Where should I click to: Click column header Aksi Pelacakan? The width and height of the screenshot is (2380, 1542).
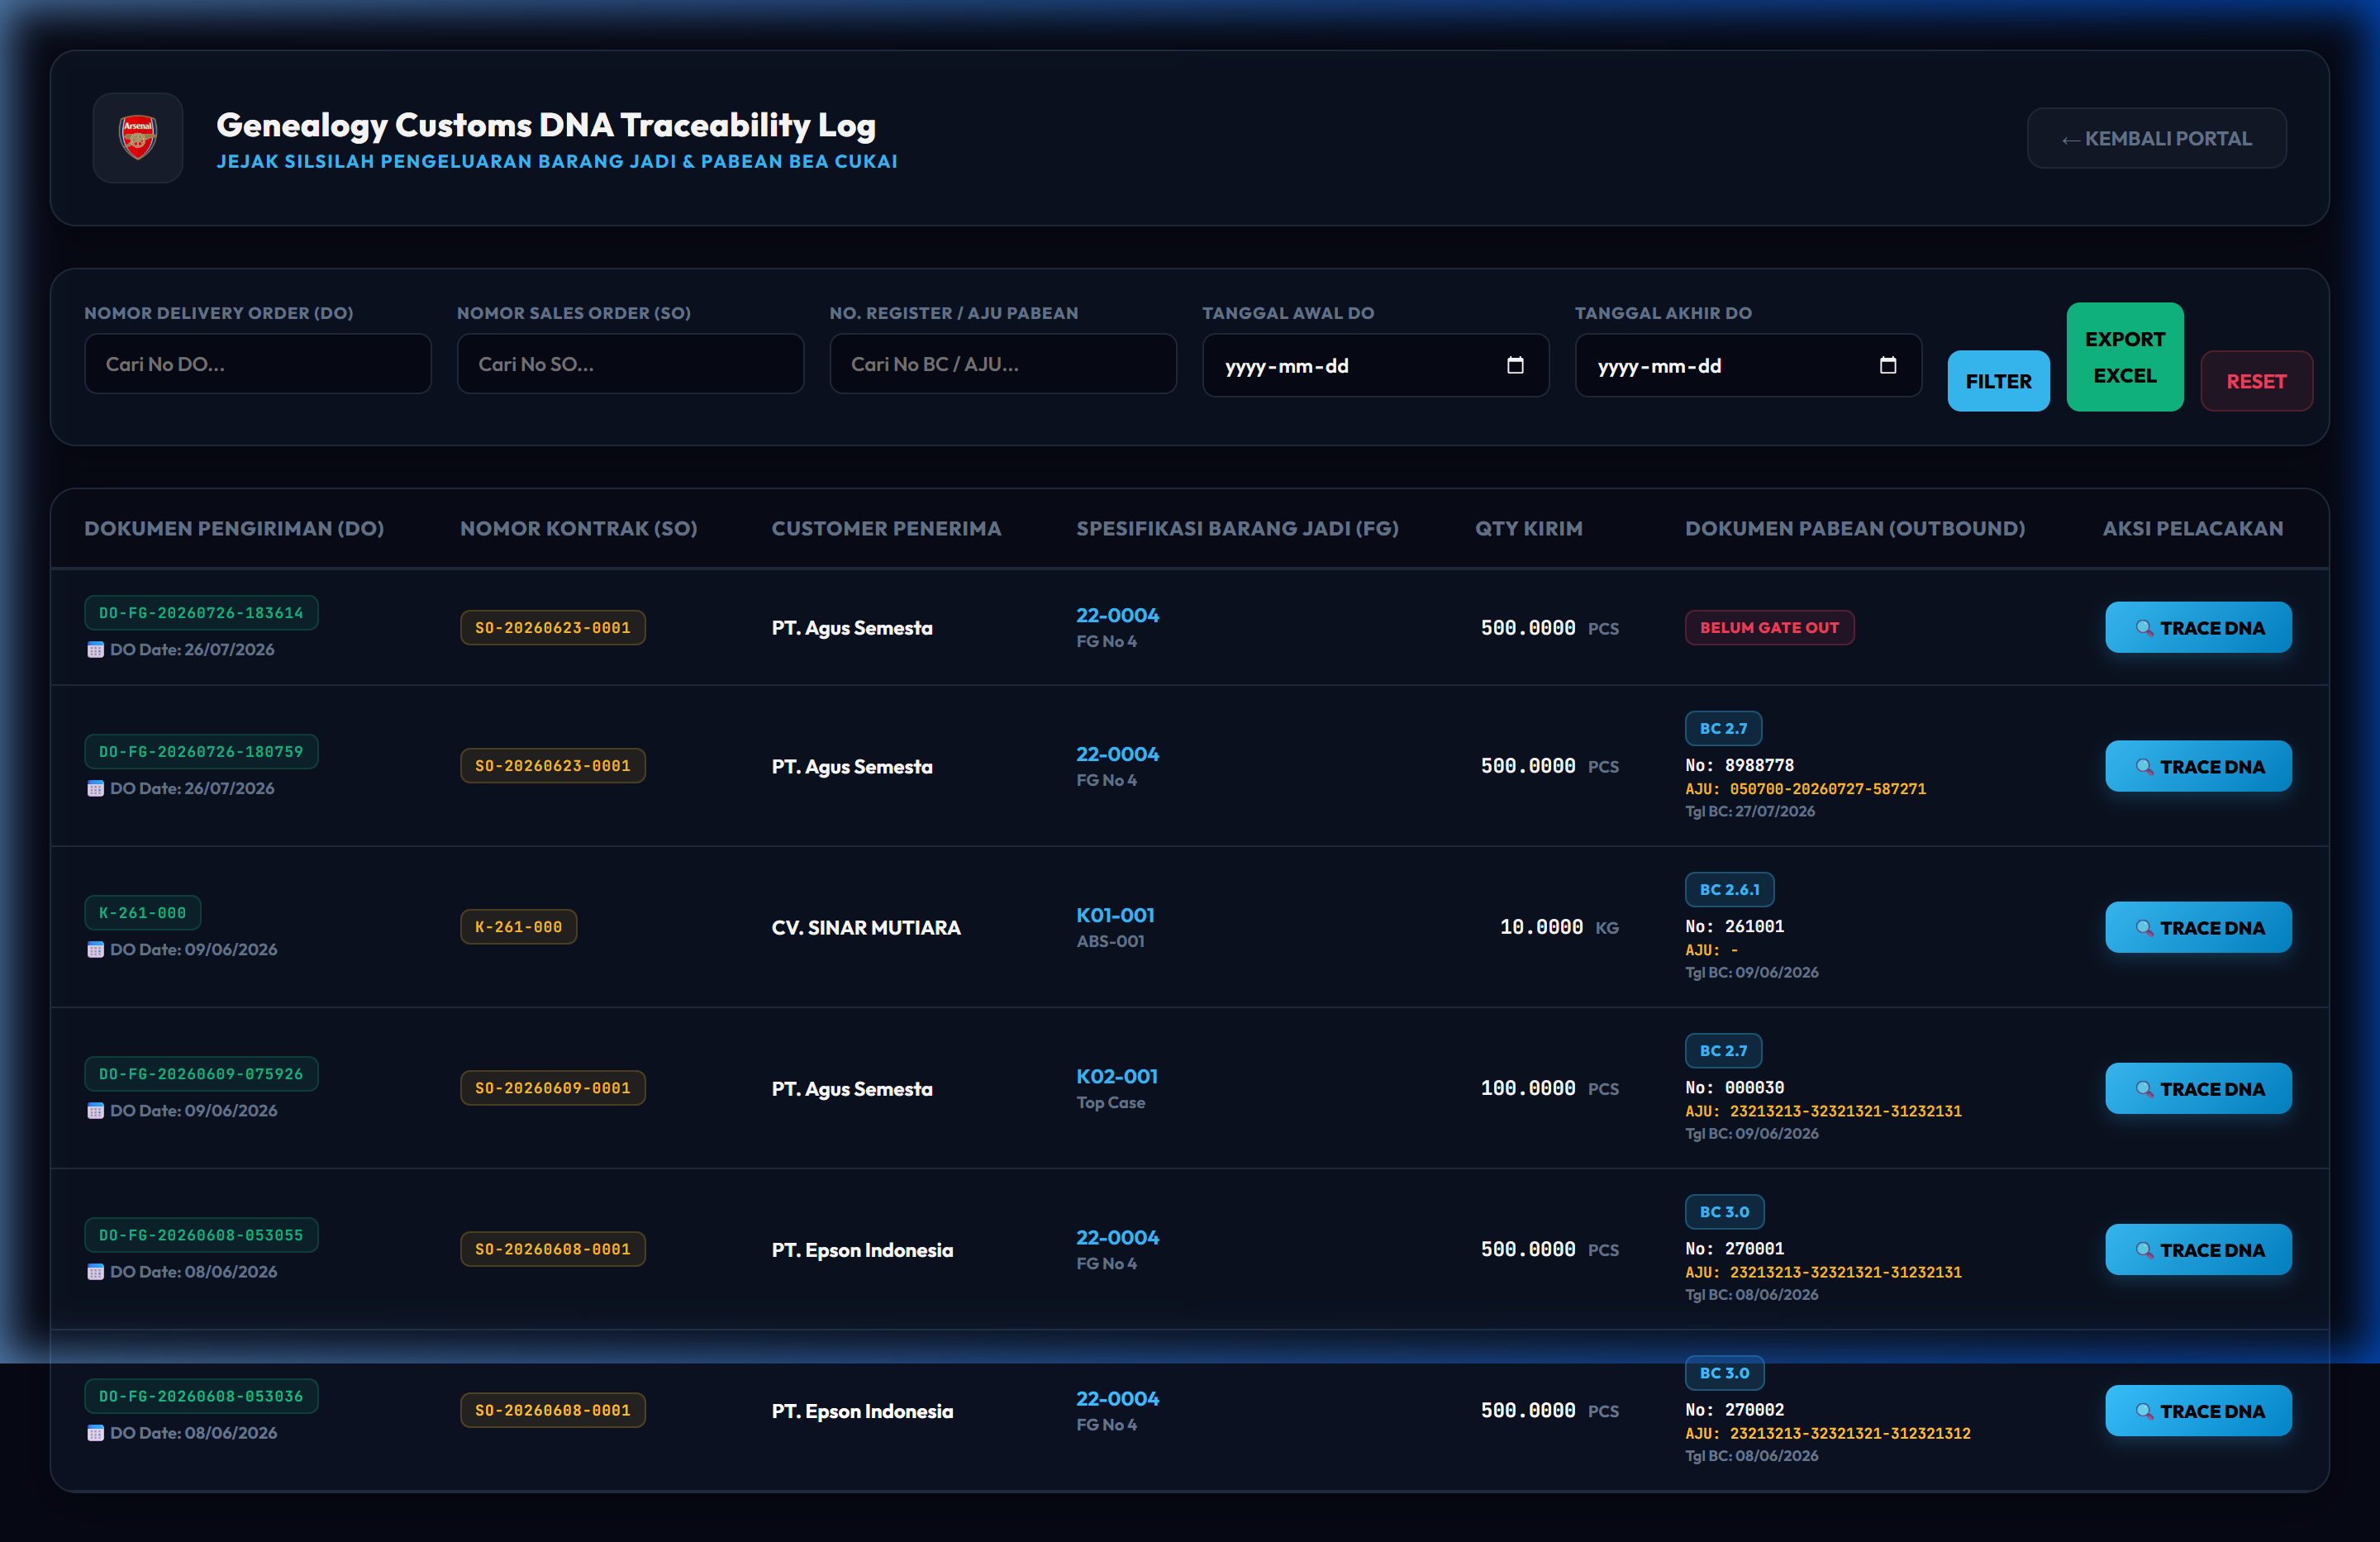(x=2192, y=528)
